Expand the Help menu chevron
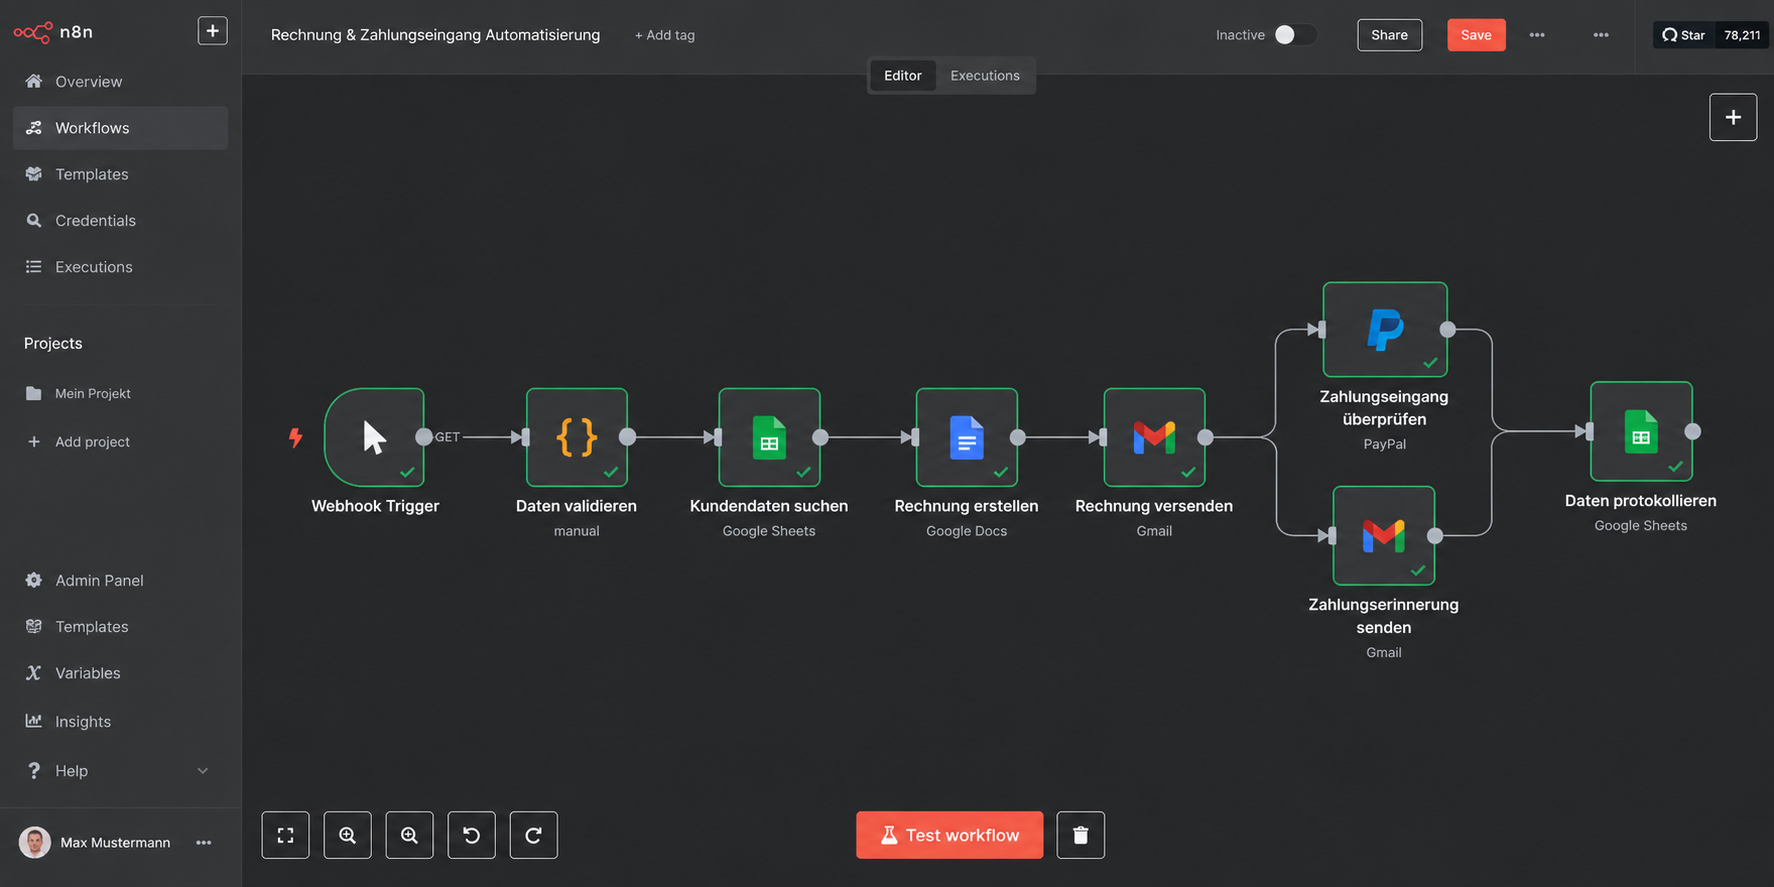 point(203,771)
